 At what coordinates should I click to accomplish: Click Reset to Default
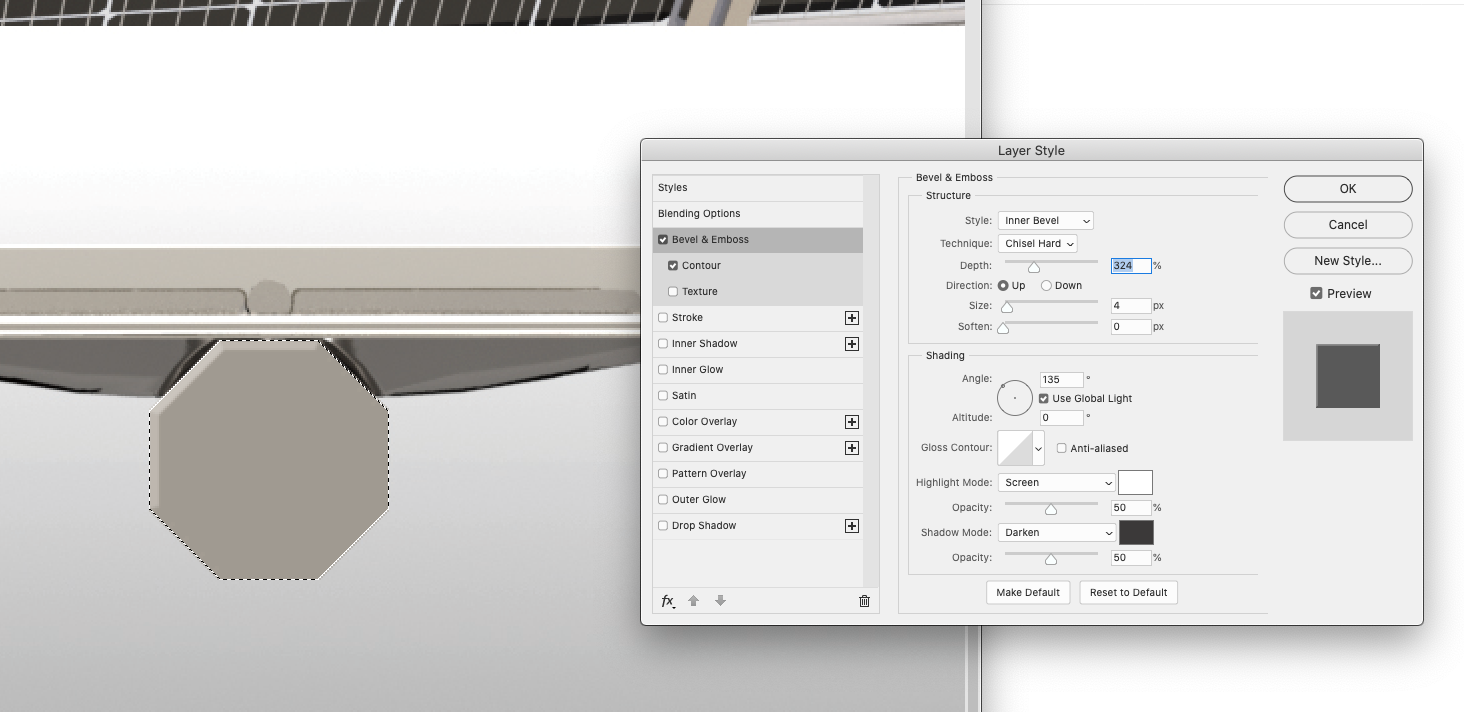pyautogui.click(x=1128, y=592)
